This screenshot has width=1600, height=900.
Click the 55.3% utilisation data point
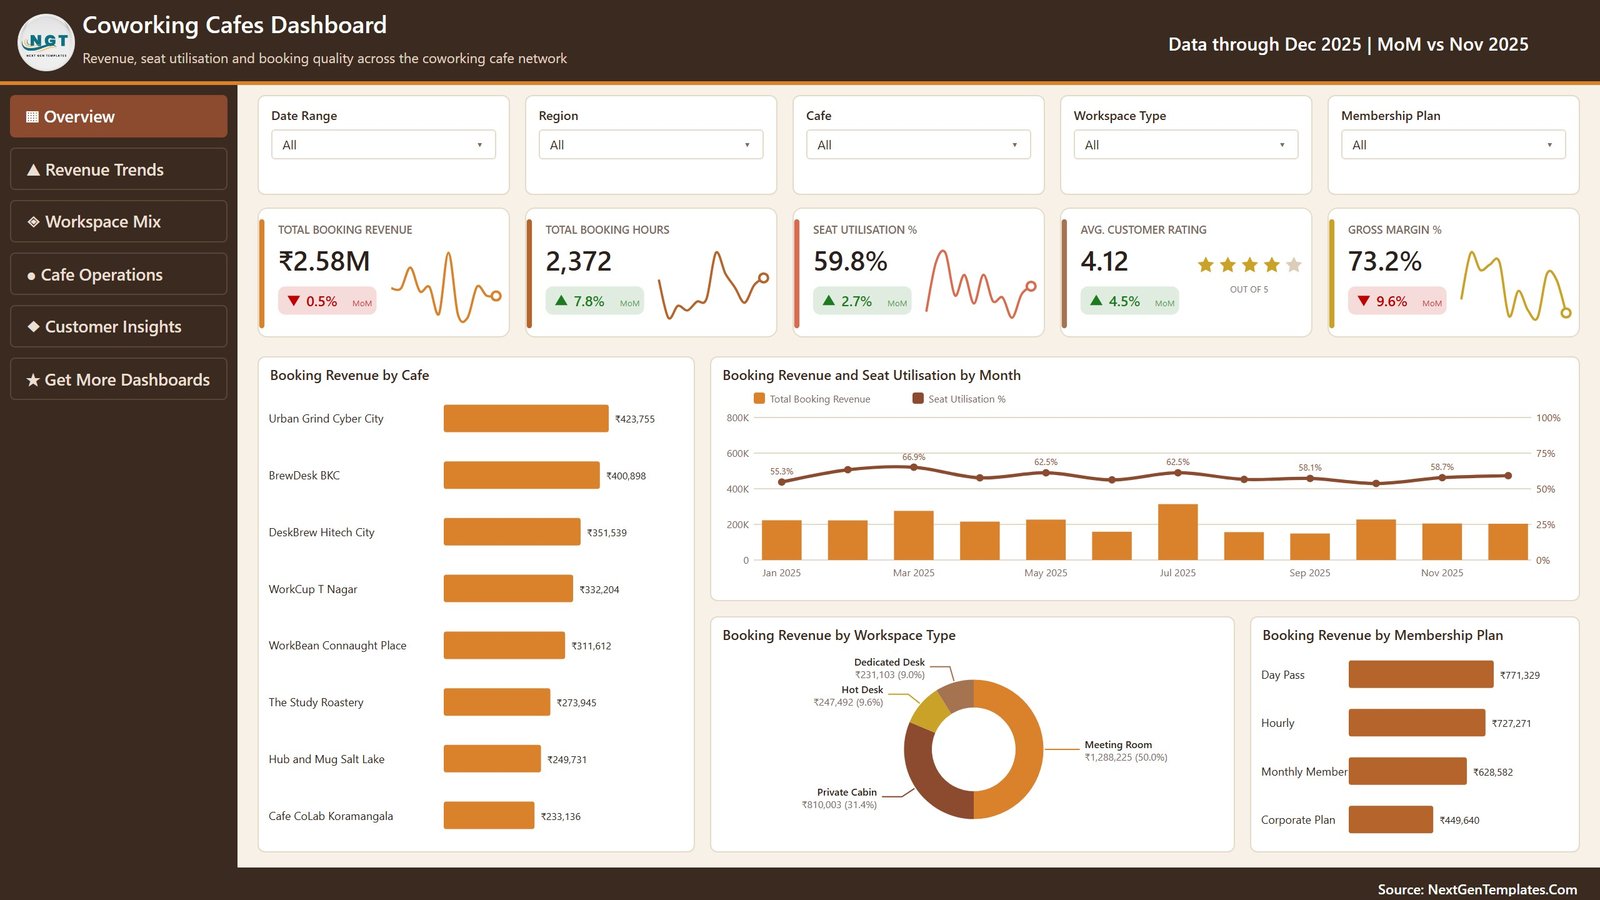click(782, 482)
